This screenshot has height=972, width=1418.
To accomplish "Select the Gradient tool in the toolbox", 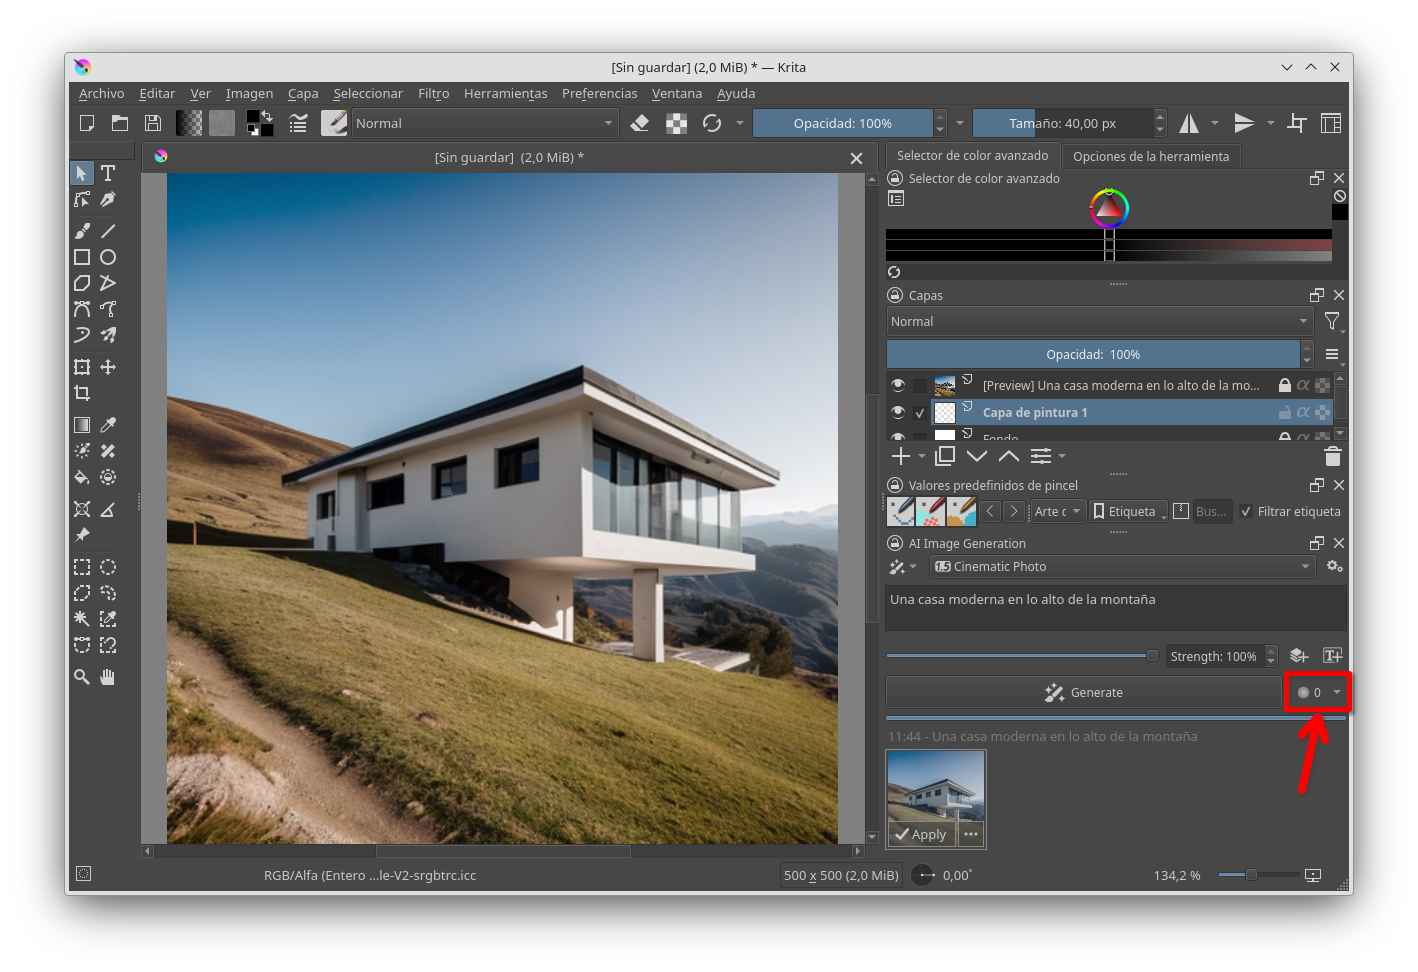I will click(82, 425).
